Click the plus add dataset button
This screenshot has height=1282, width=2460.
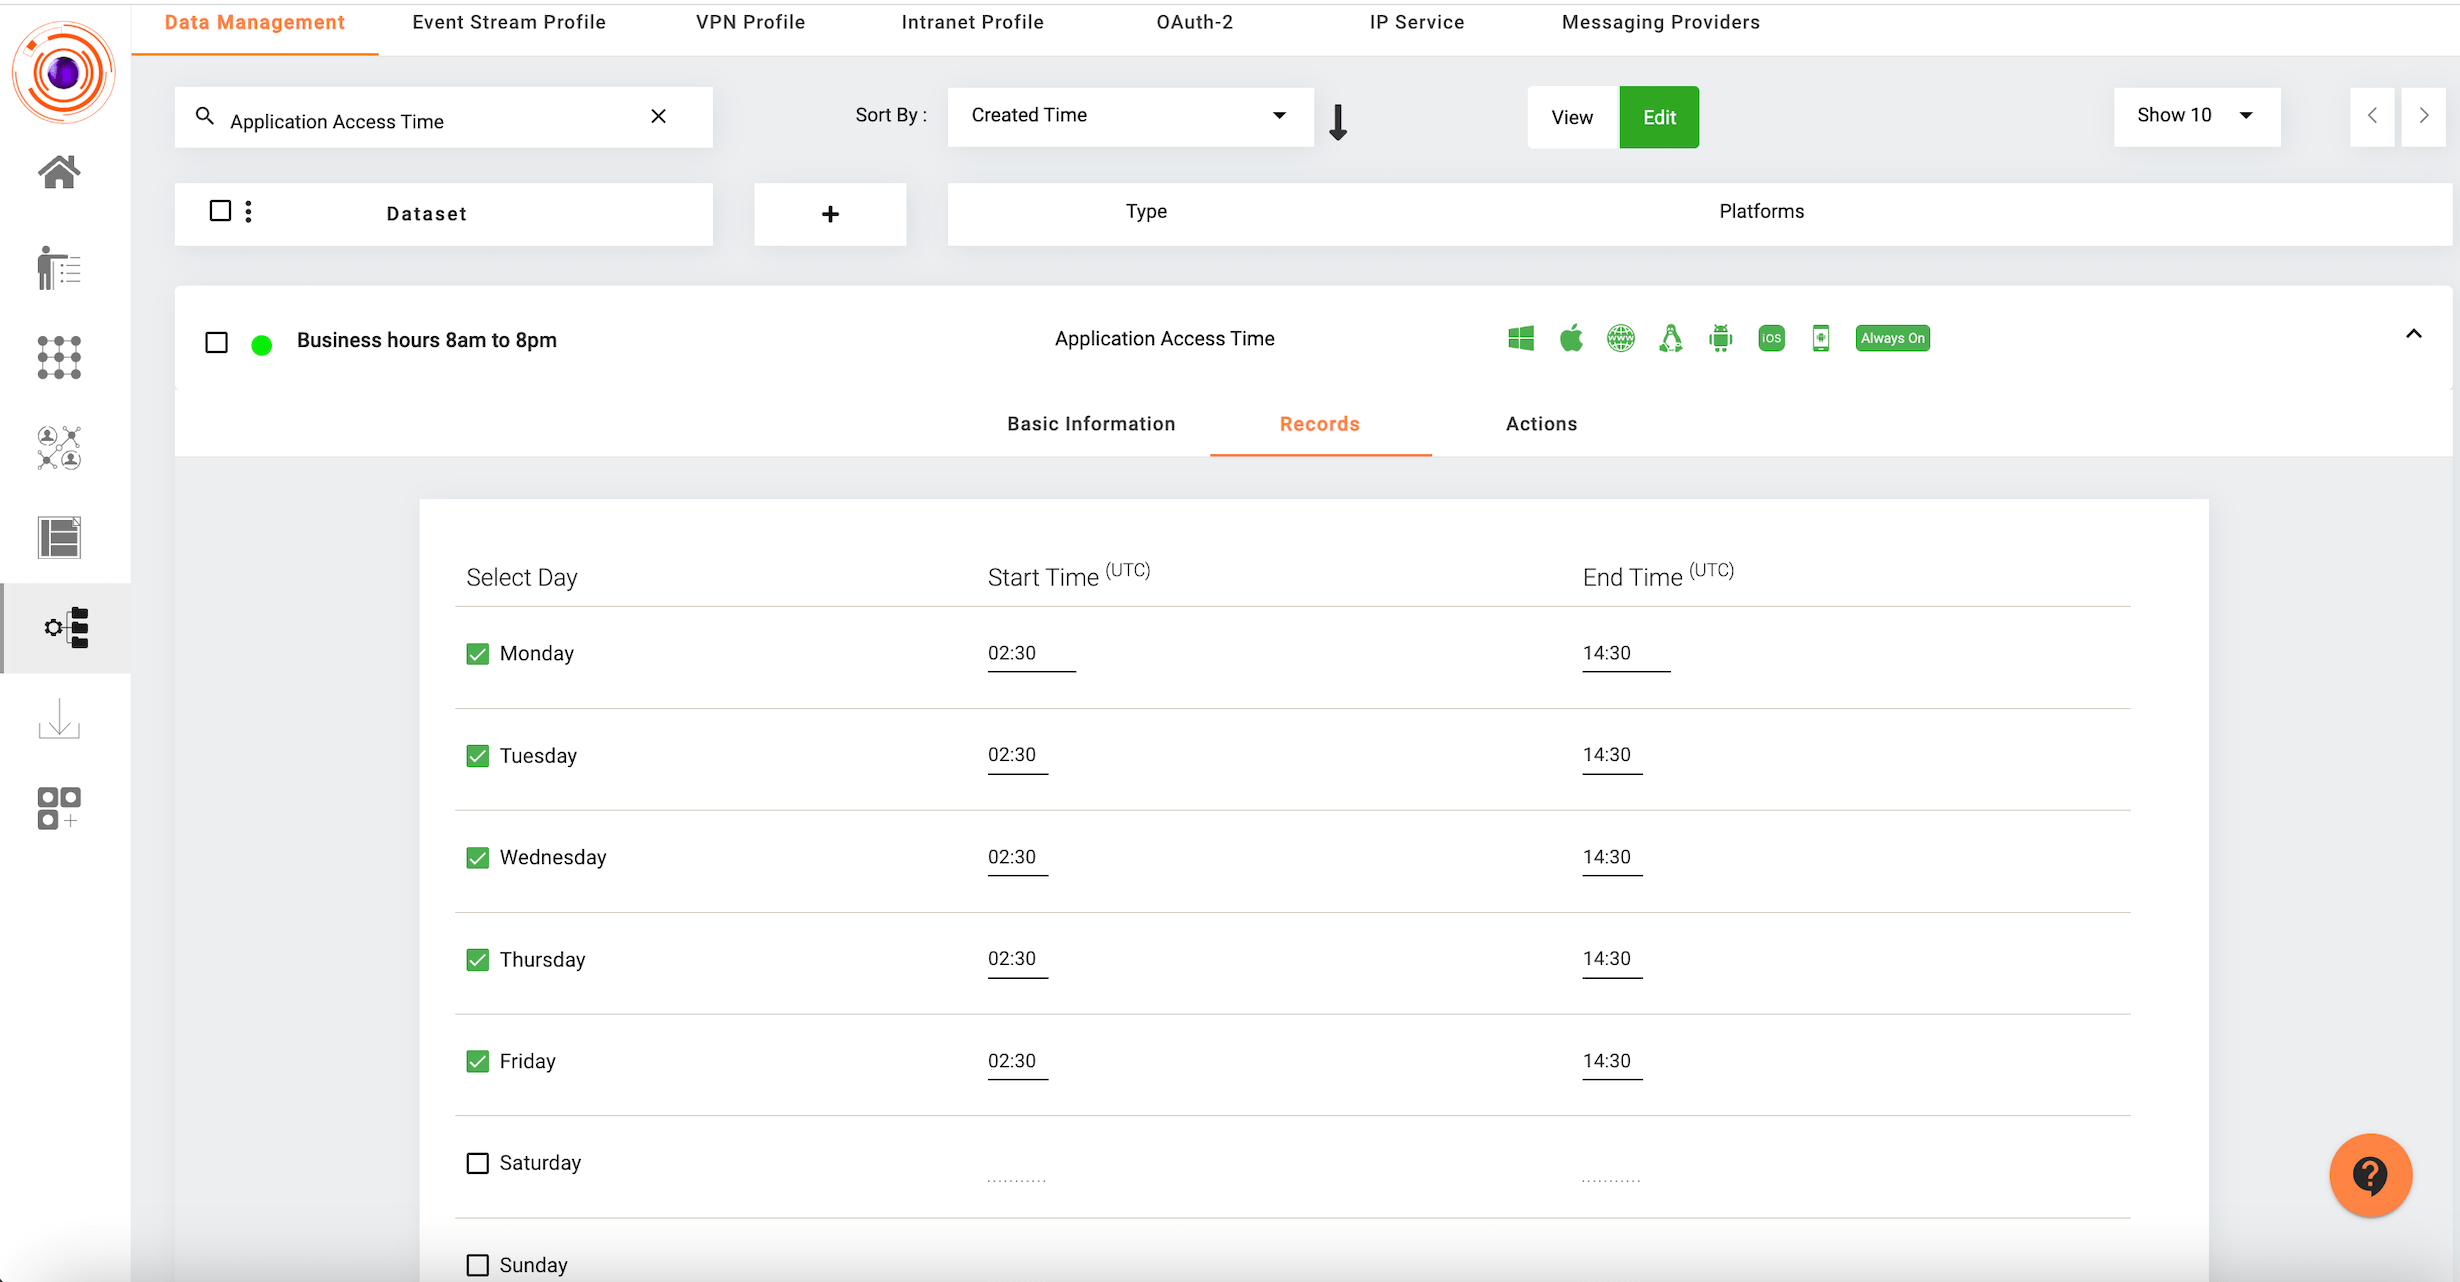830,214
